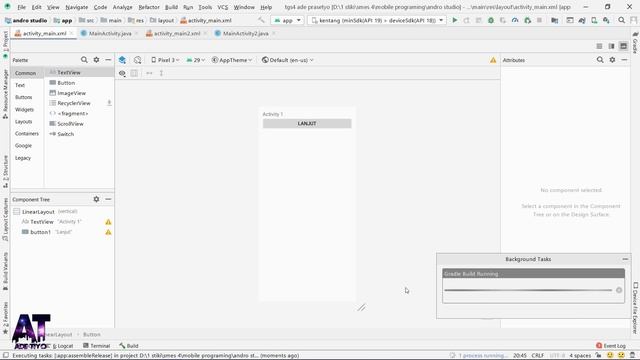Open the VCS menu
640x360 pixels.
click(x=222, y=7)
